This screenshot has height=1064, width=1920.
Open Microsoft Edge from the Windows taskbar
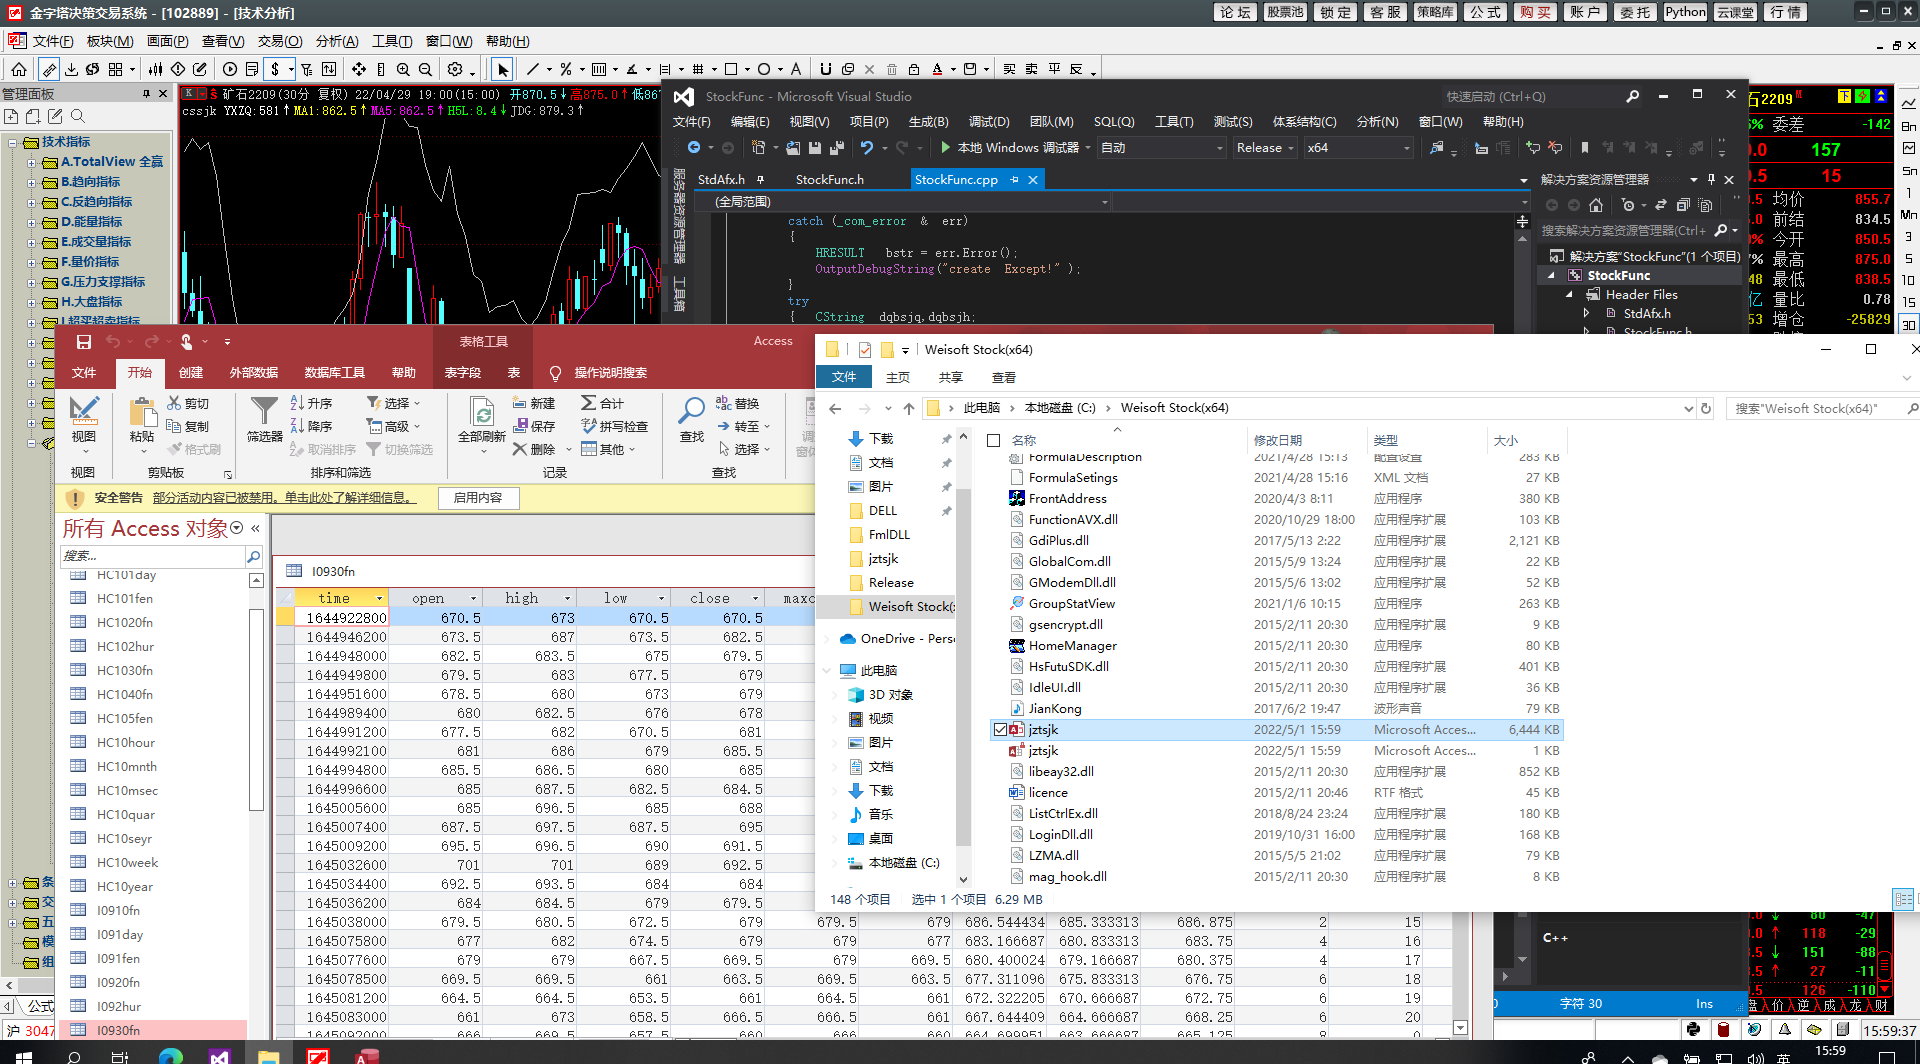pos(171,1056)
